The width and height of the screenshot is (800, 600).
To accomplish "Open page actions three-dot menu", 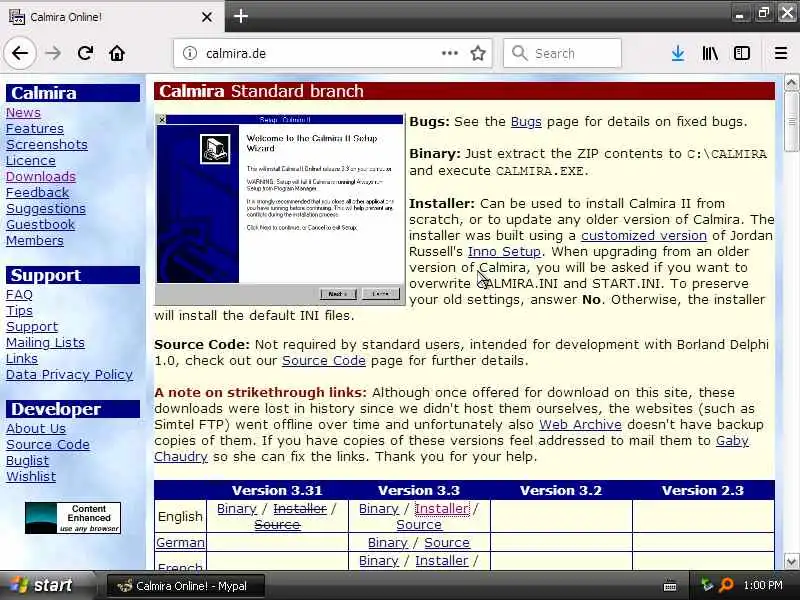I will coord(449,53).
